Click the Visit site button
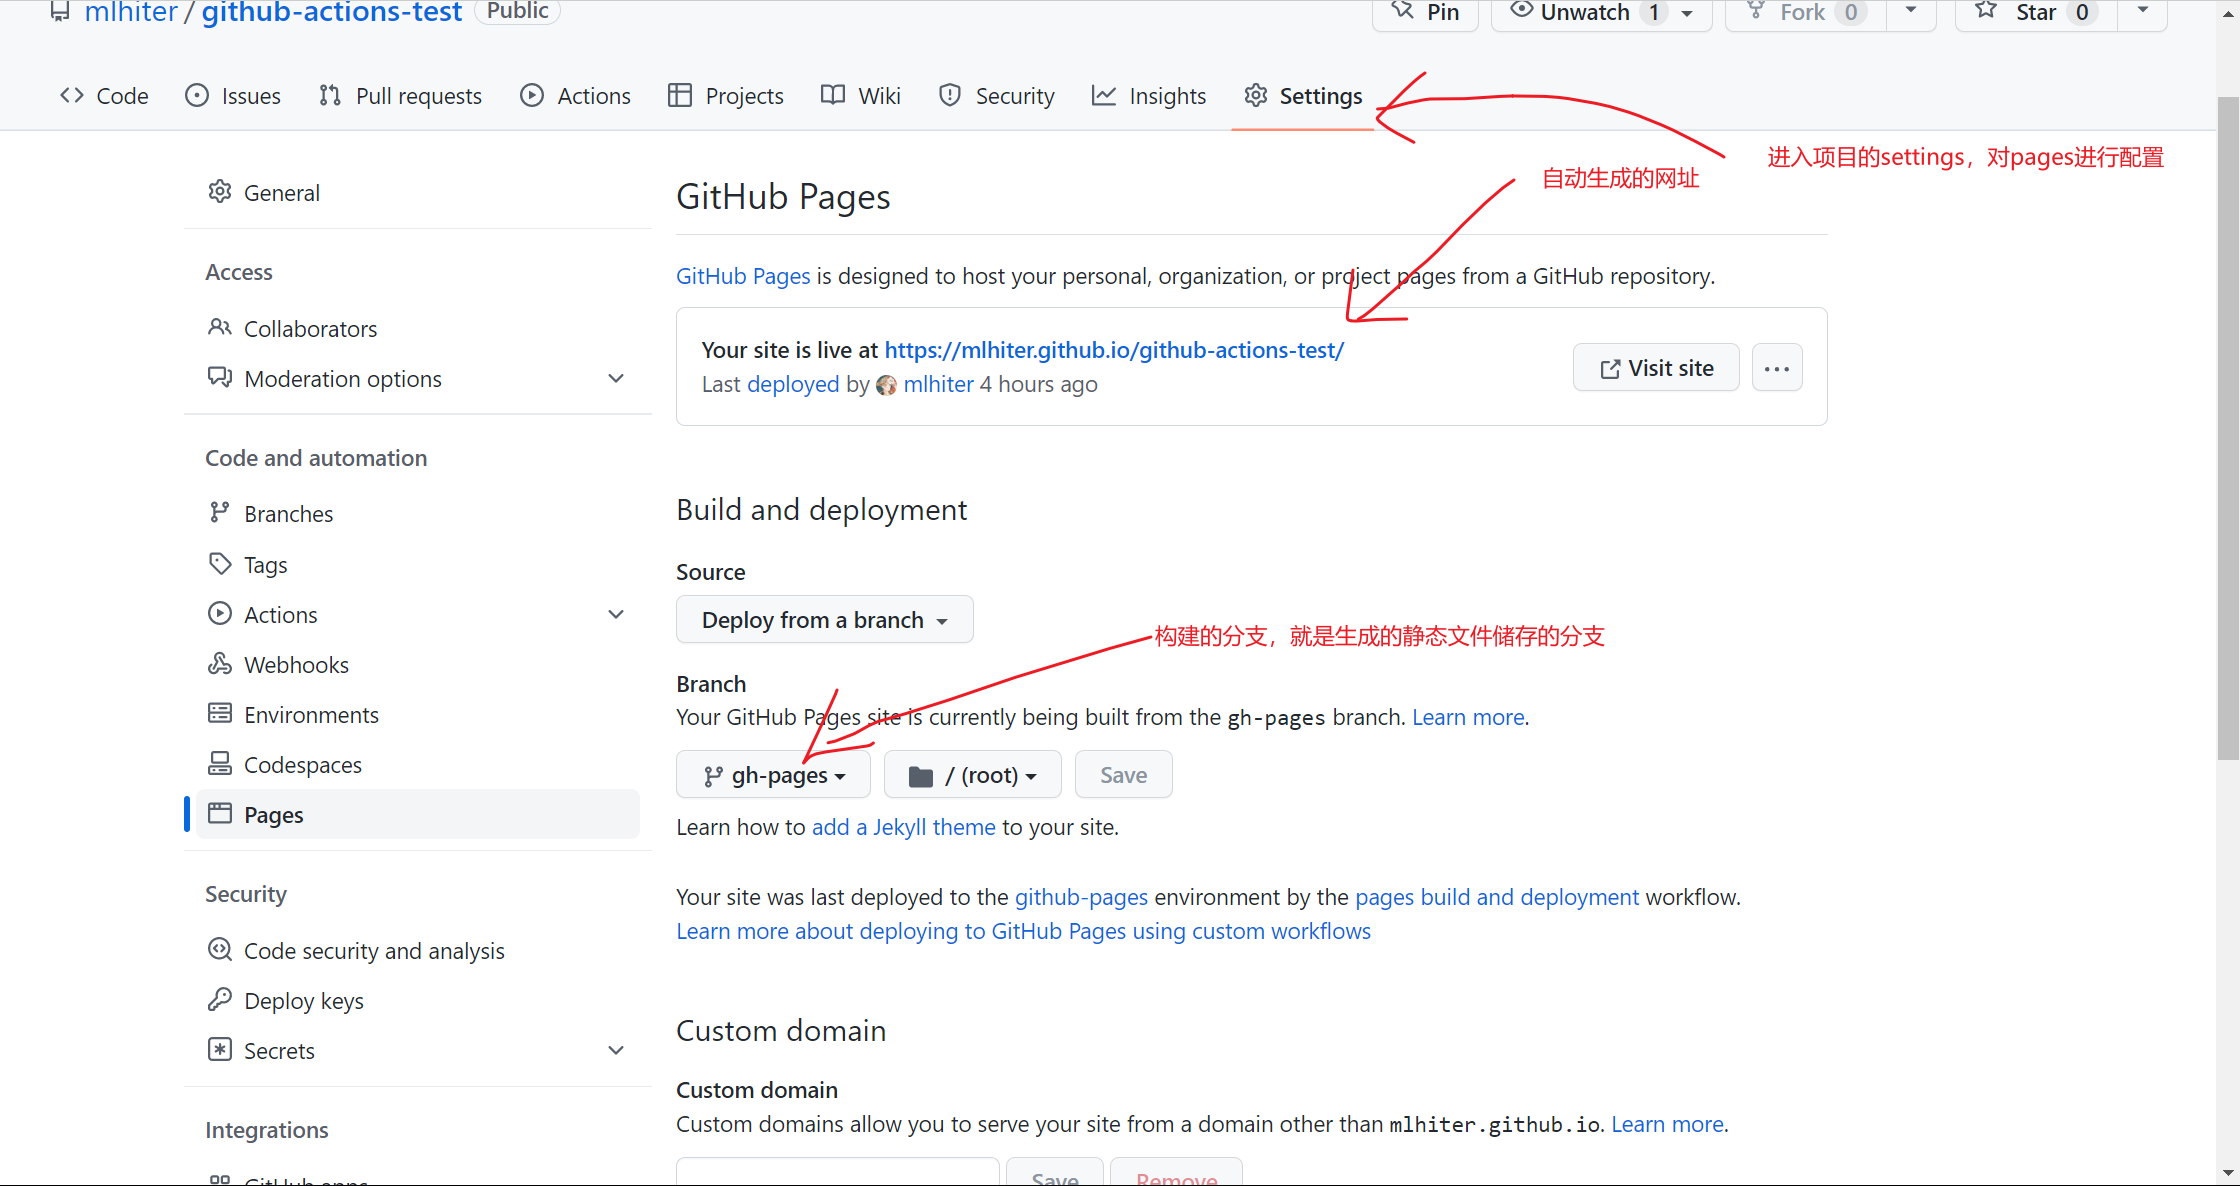The image size is (2240, 1186). tap(1656, 368)
